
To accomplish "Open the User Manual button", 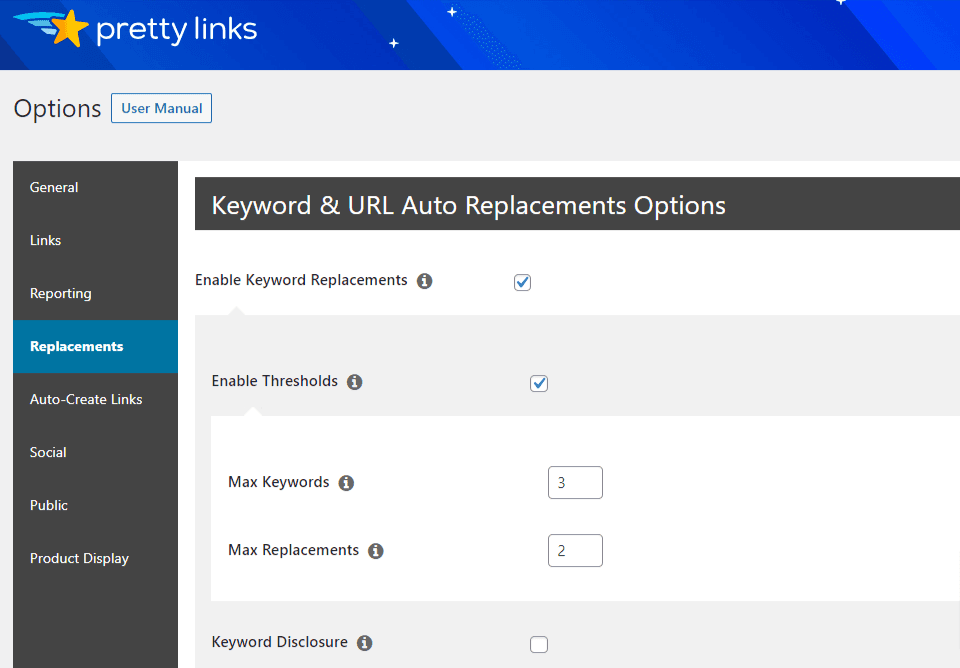I will click(161, 108).
